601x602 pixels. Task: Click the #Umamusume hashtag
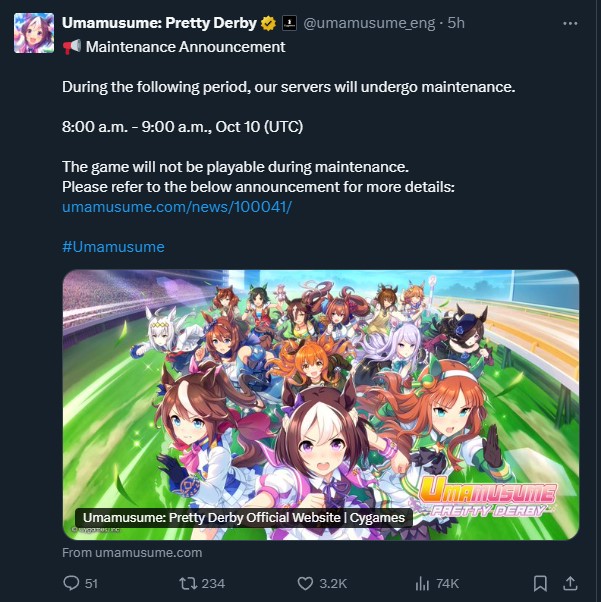coord(113,246)
